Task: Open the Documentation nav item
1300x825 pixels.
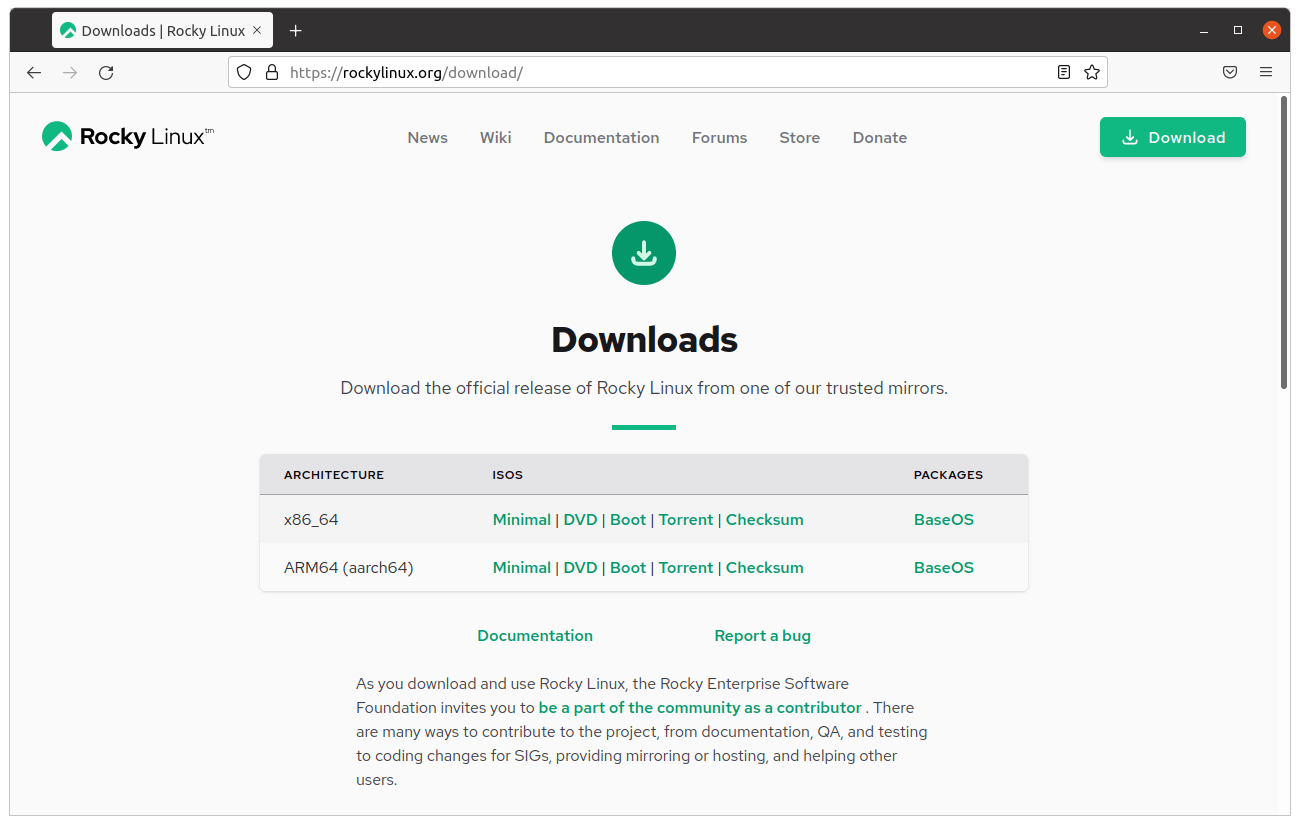Action: coord(601,138)
